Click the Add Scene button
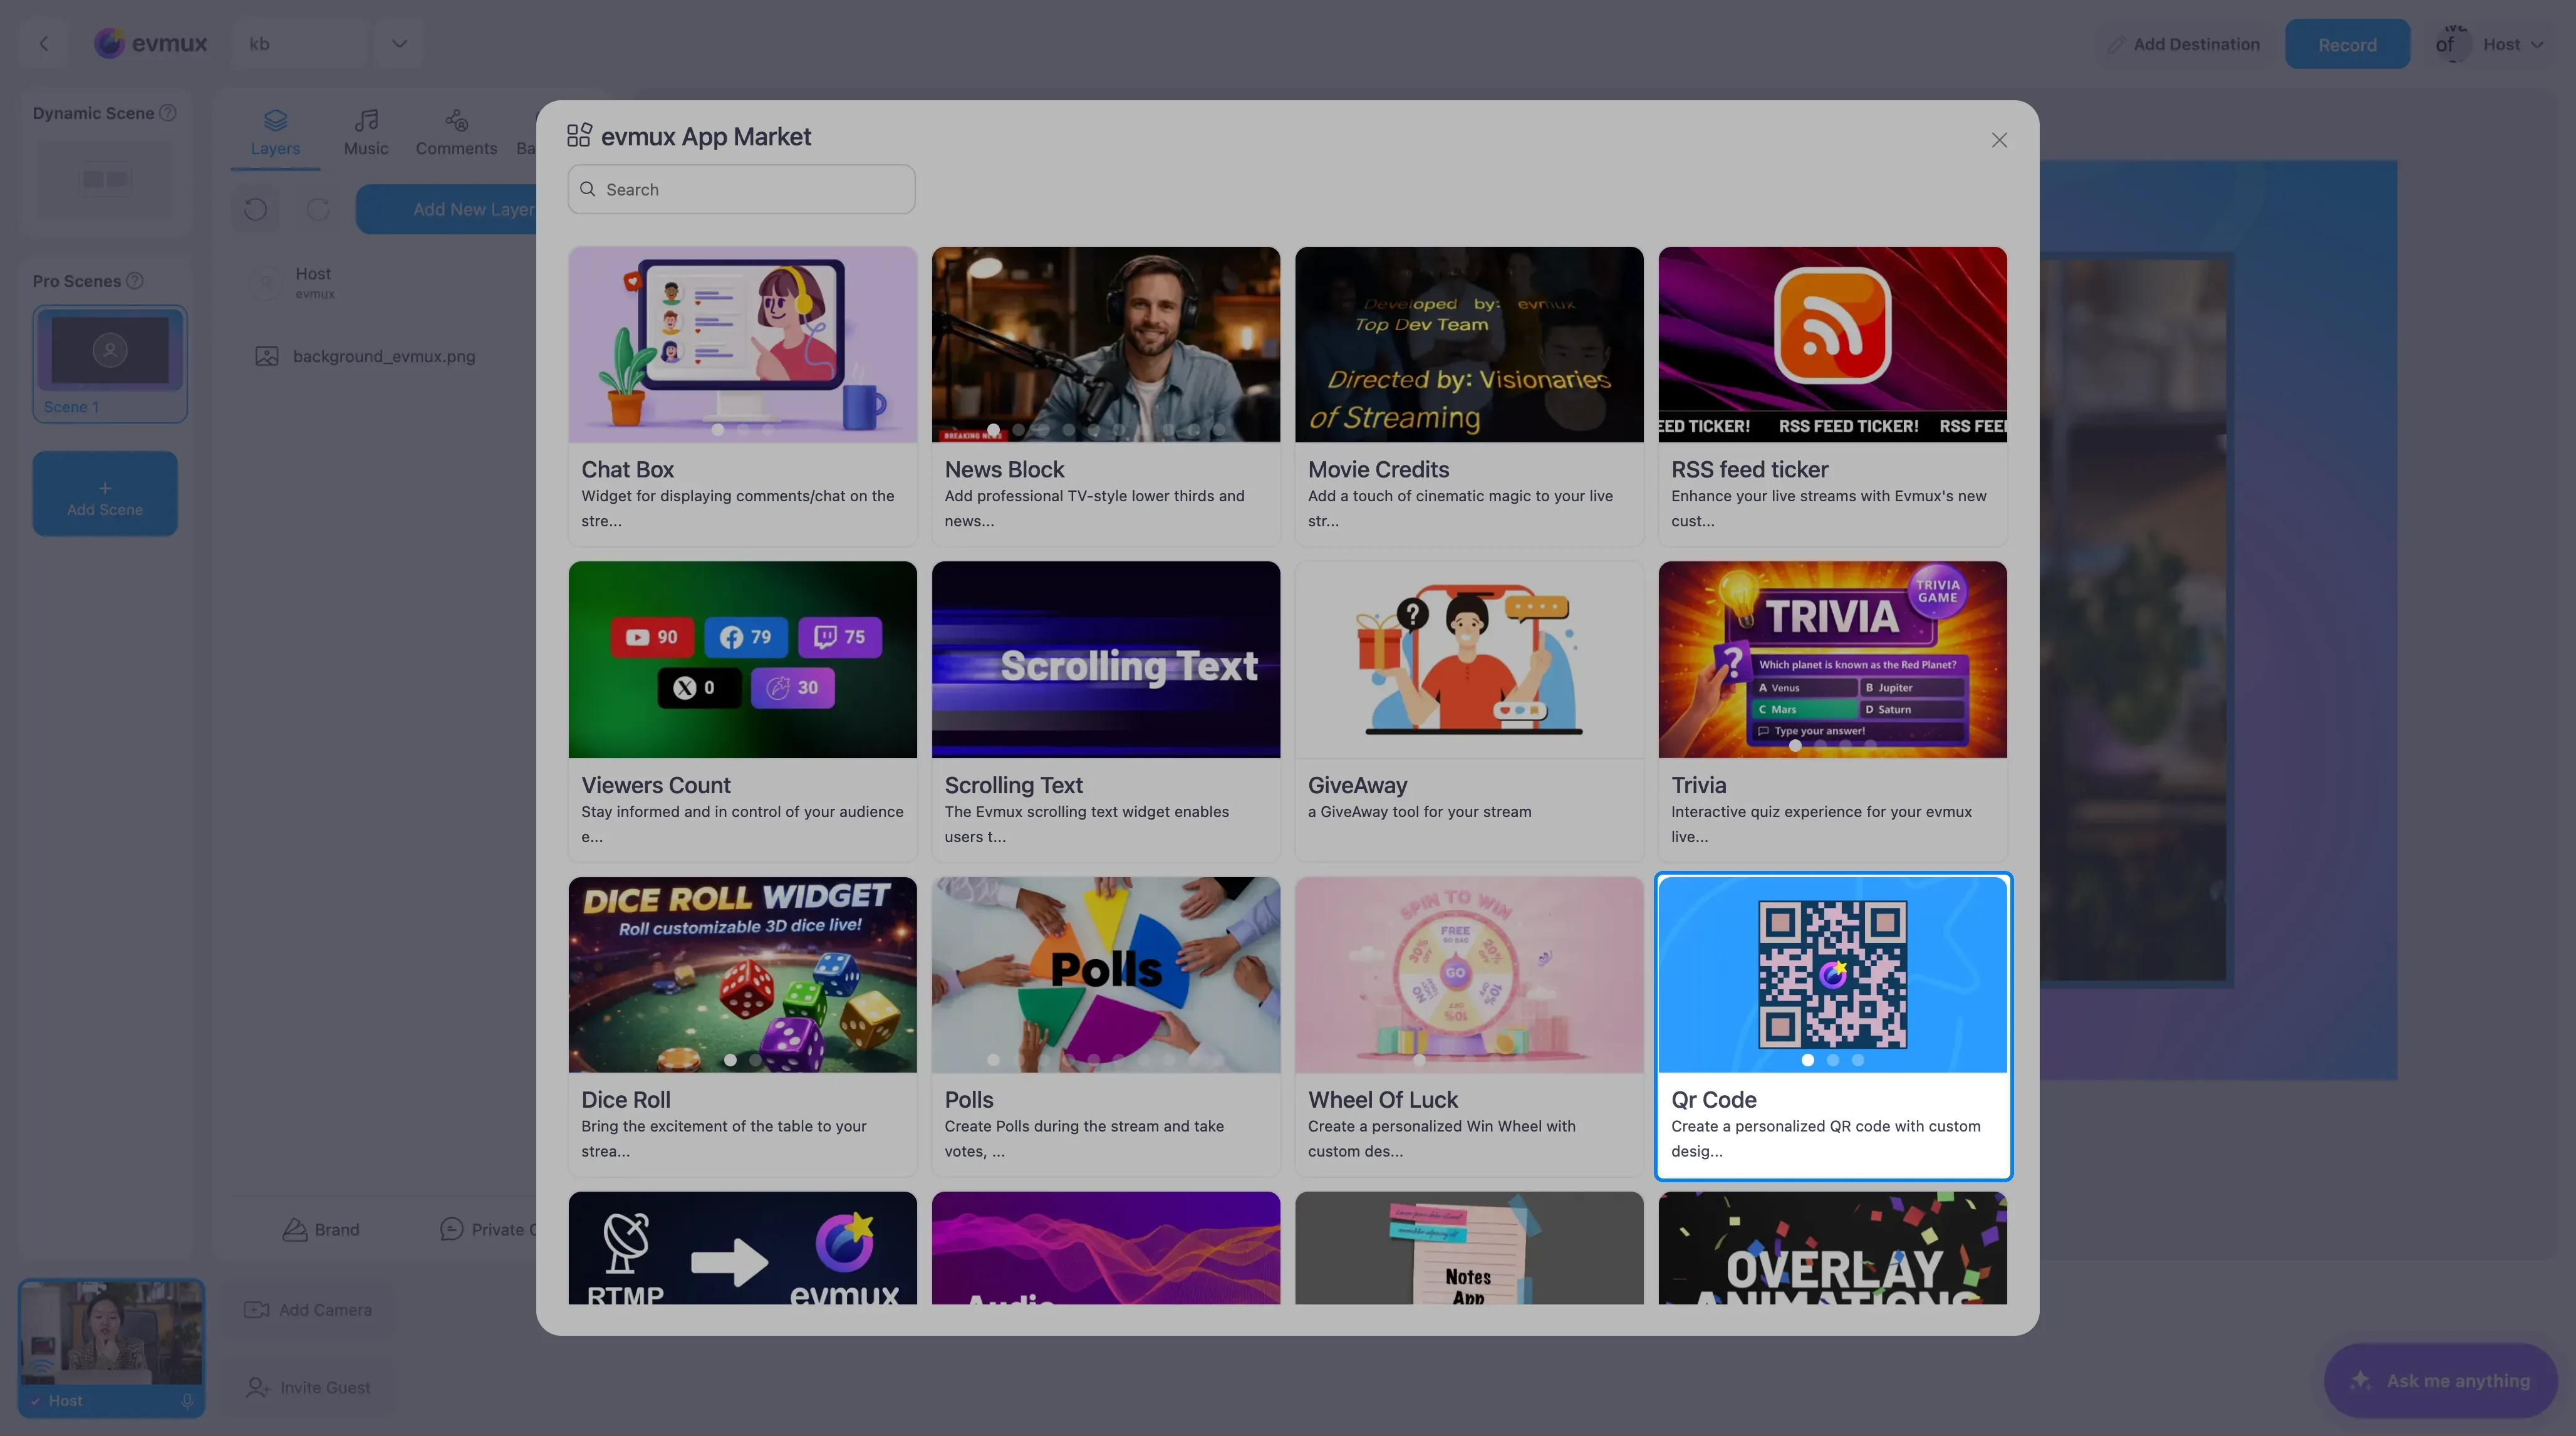 click(105, 494)
